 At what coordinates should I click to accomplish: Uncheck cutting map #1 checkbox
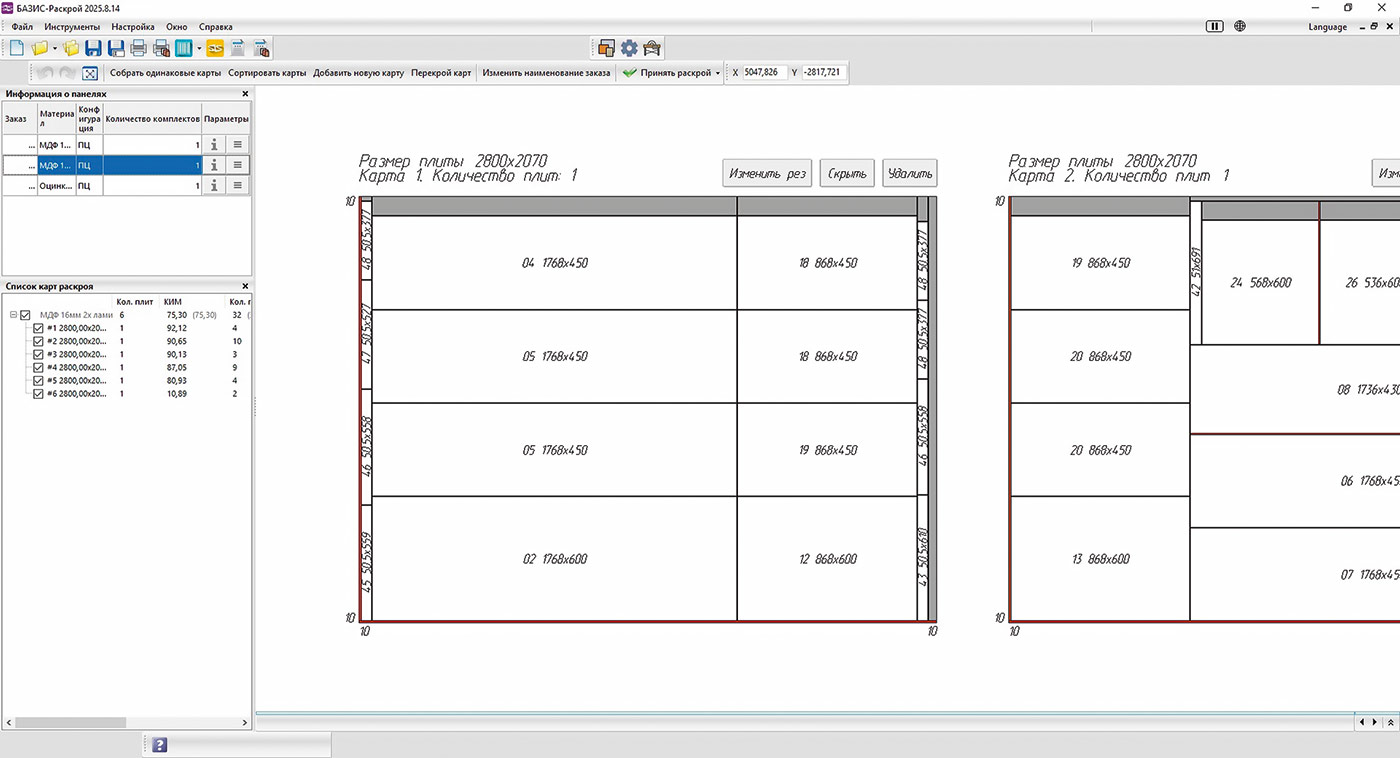pyautogui.click(x=39, y=328)
